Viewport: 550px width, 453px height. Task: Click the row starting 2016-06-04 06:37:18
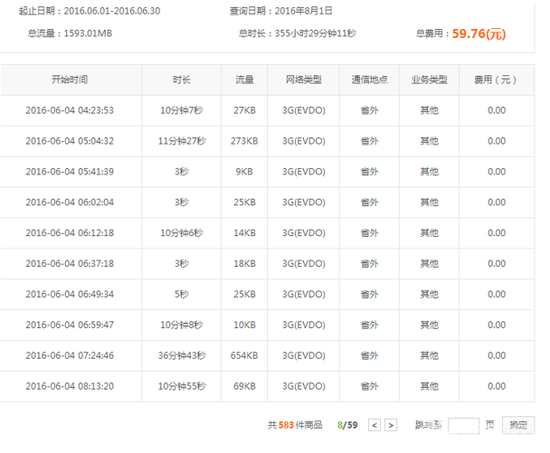(x=267, y=264)
